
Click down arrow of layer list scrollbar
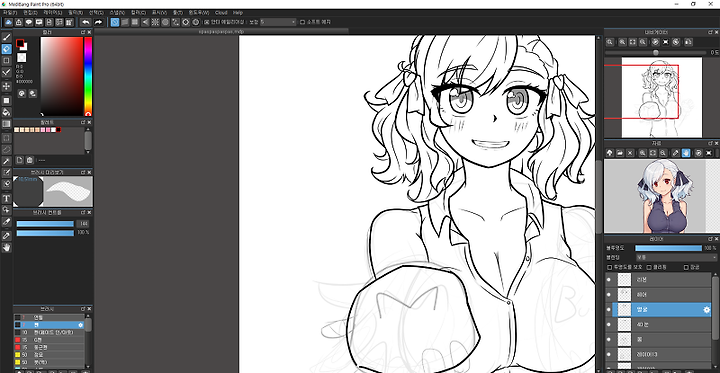point(714,367)
